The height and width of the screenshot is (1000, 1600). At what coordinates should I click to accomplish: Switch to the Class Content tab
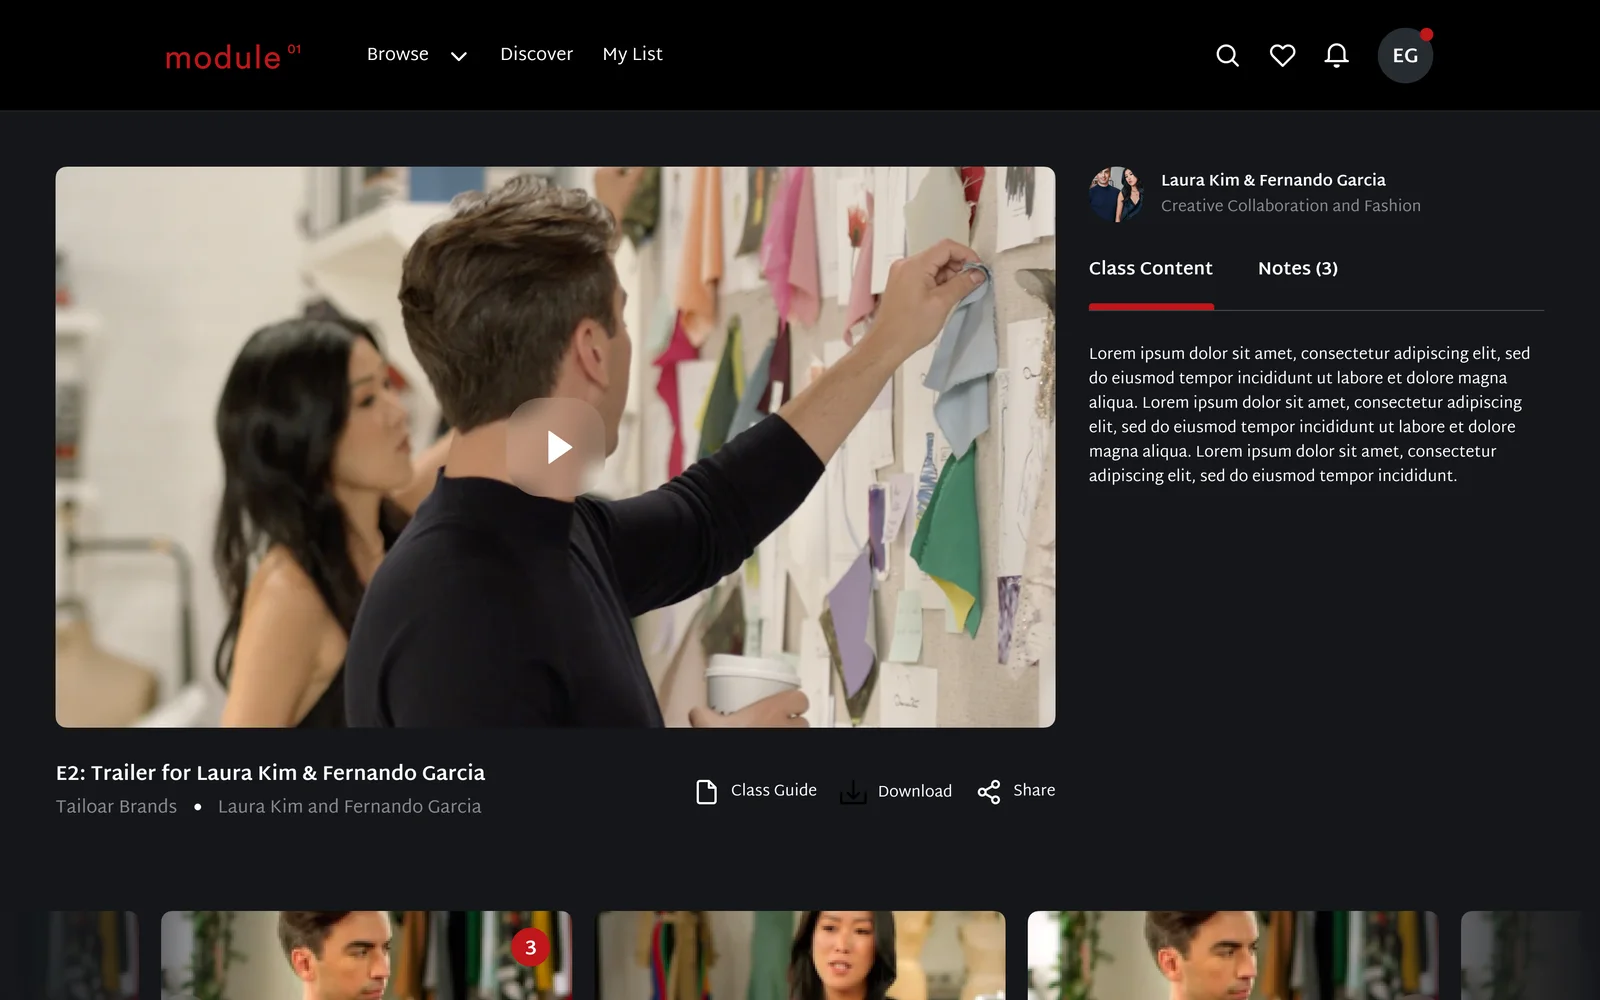(1150, 268)
